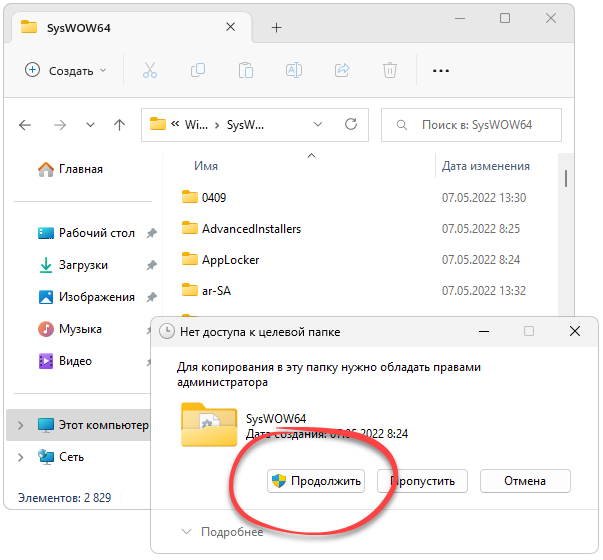The image size is (603, 560).
Task: Click the AppLocker folder icon
Action: click(x=190, y=259)
